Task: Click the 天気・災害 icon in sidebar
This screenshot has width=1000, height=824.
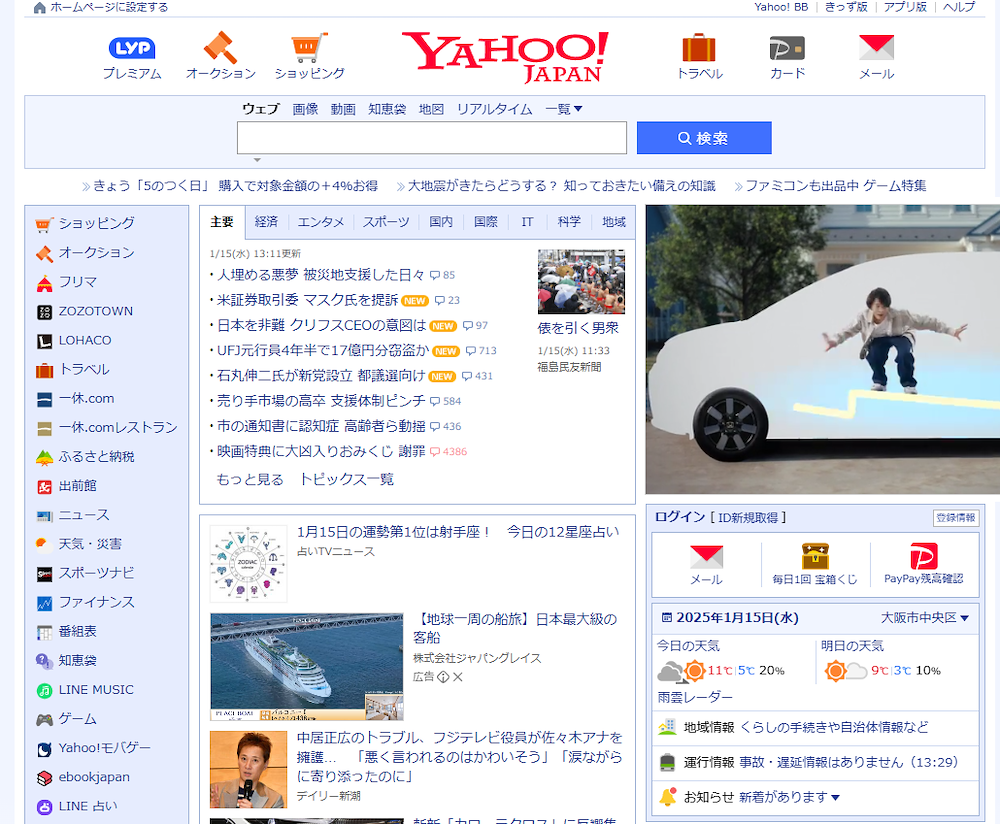Action: pos(43,544)
